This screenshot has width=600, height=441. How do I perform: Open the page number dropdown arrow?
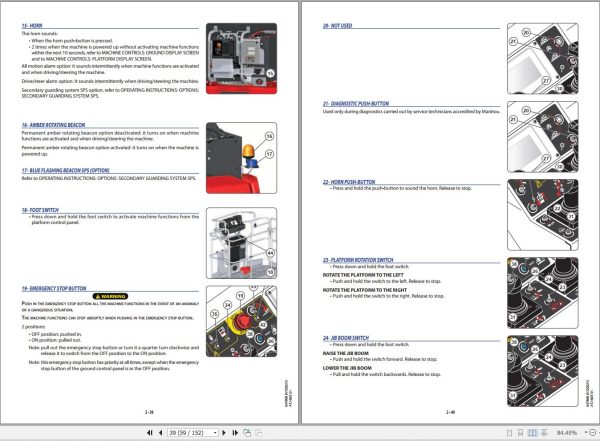coord(215,433)
